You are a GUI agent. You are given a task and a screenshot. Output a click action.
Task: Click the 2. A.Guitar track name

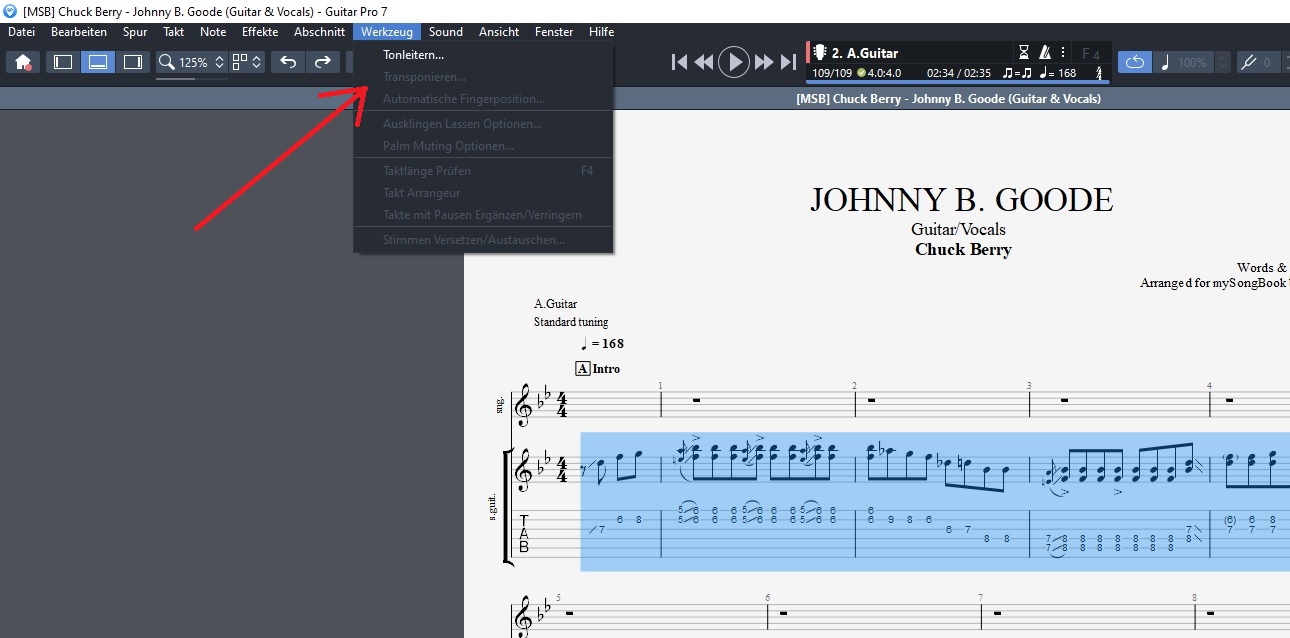coord(865,53)
